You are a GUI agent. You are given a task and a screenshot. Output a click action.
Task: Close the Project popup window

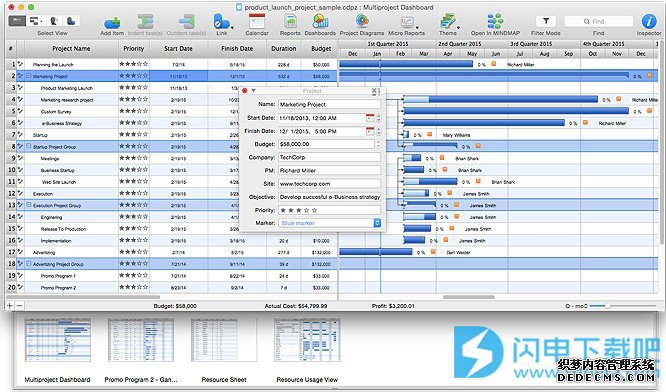click(x=244, y=90)
